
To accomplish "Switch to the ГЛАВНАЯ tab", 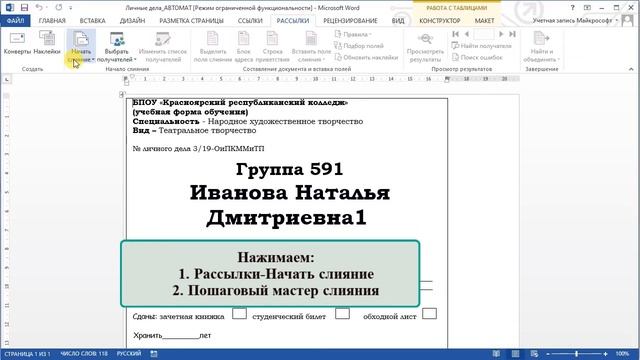I will (52, 20).
